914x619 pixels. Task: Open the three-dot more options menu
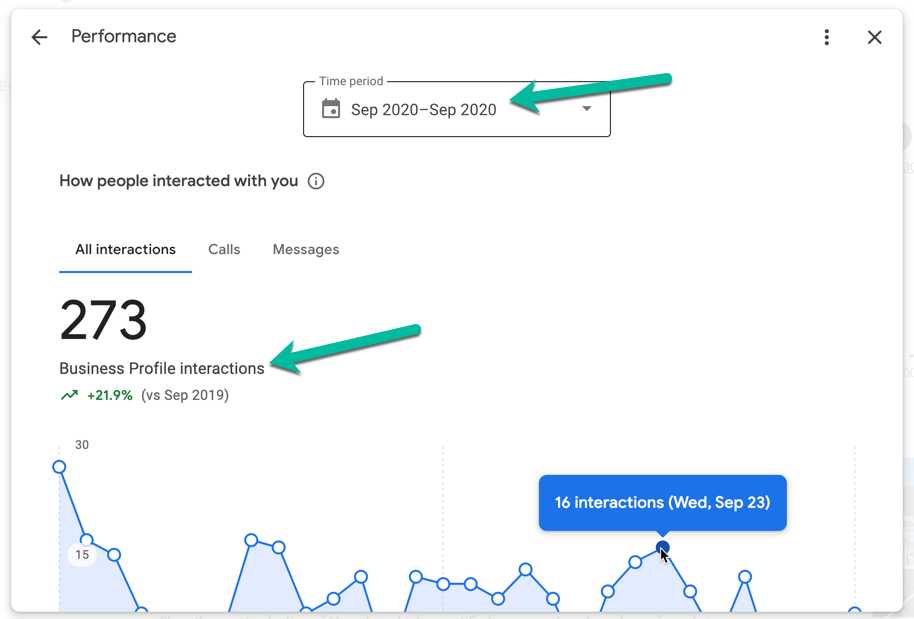coord(826,37)
